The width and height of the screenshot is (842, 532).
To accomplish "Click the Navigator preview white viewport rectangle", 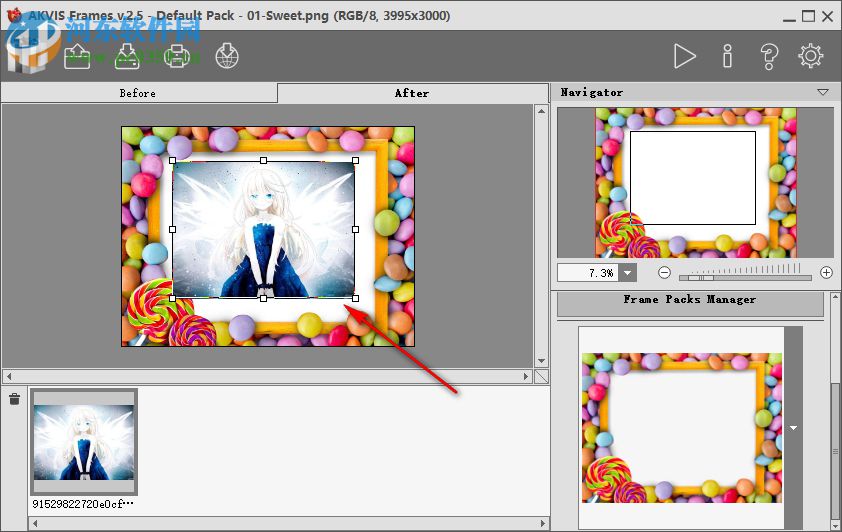I will click(693, 178).
